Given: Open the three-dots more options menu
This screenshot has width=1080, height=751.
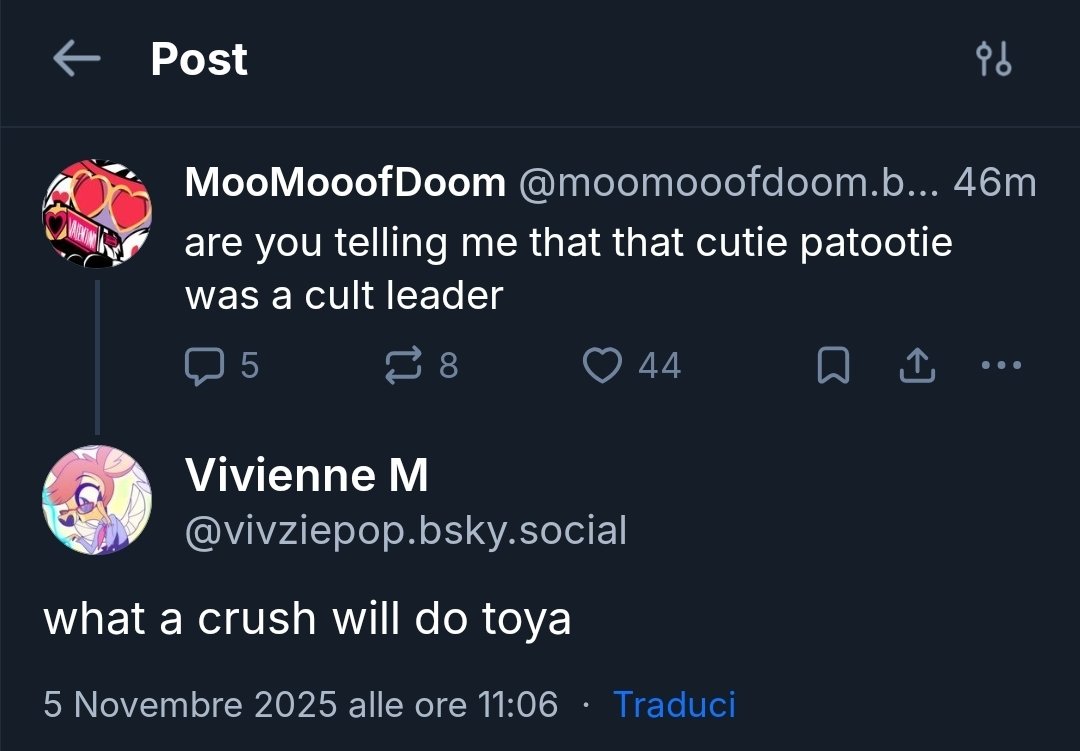Looking at the screenshot, I should (x=1001, y=365).
